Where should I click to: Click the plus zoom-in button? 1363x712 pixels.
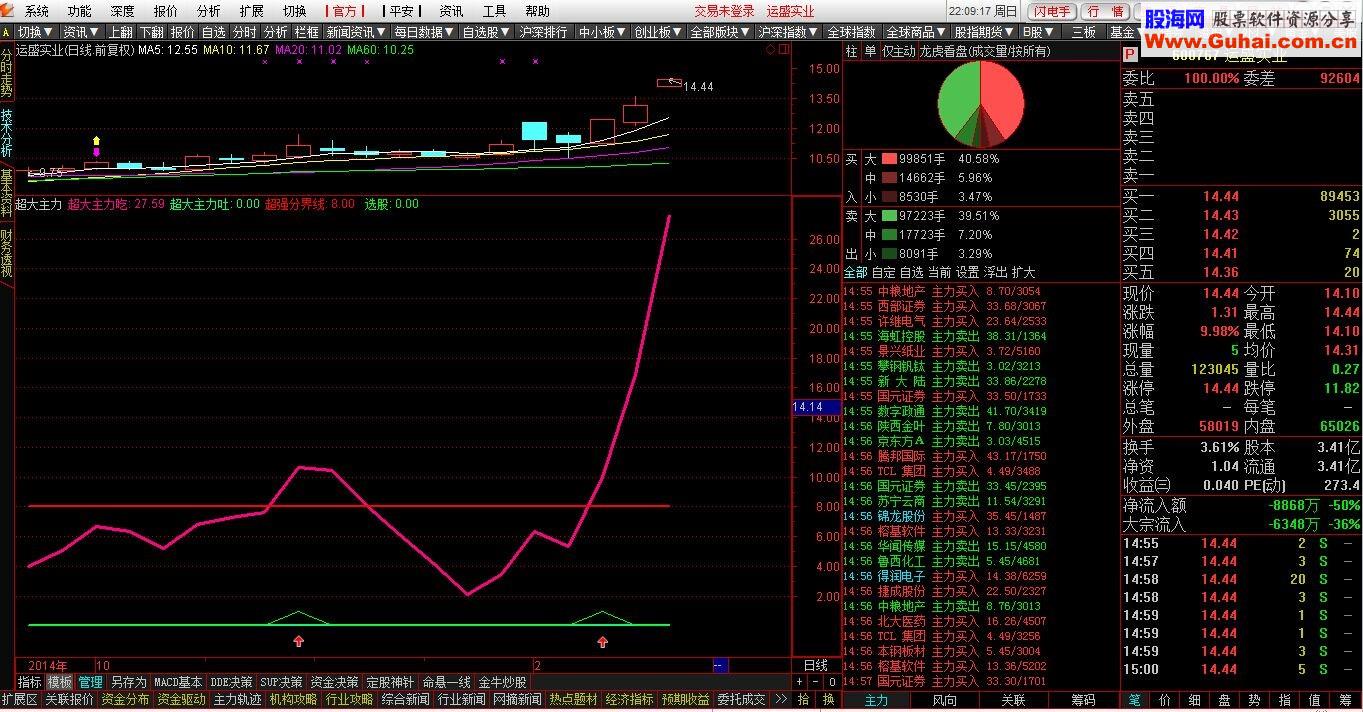[x=801, y=682]
